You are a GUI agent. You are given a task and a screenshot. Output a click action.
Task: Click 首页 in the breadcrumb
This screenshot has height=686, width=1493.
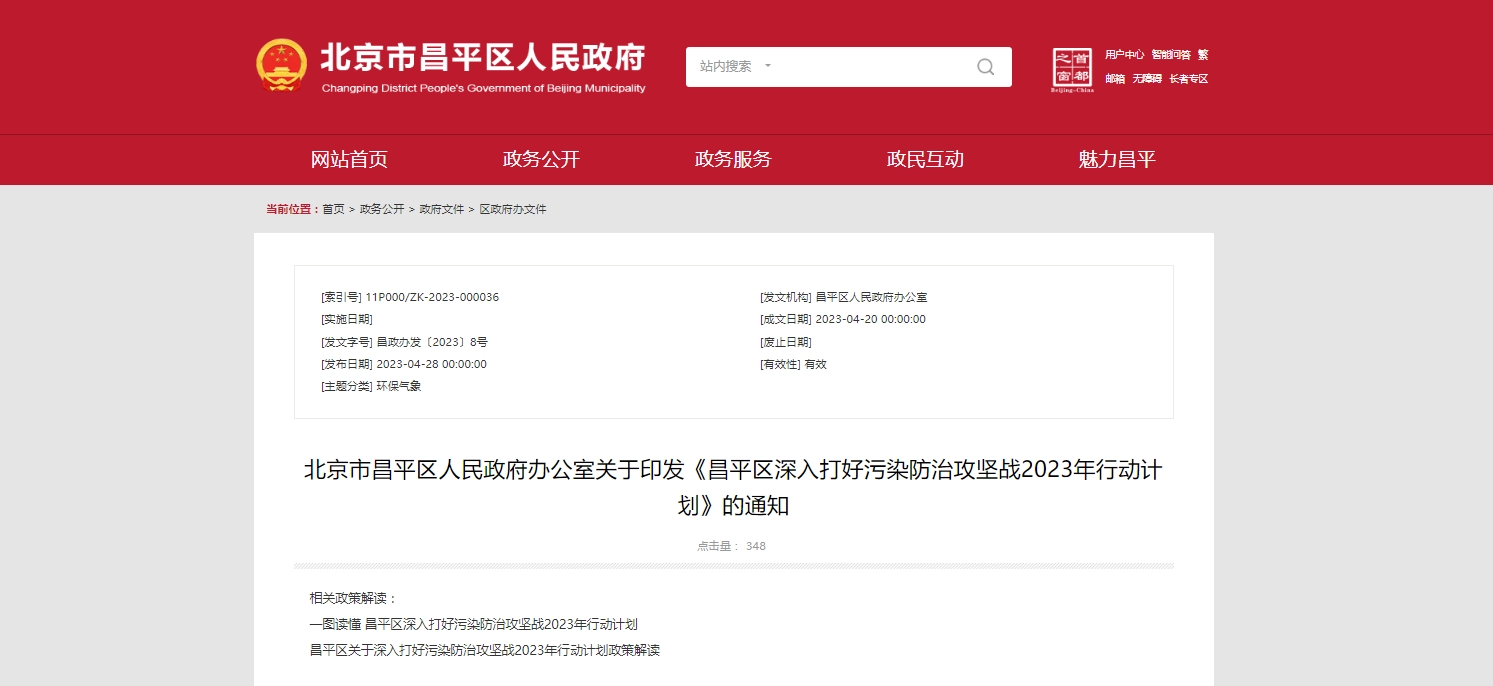click(x=333, y=209)
